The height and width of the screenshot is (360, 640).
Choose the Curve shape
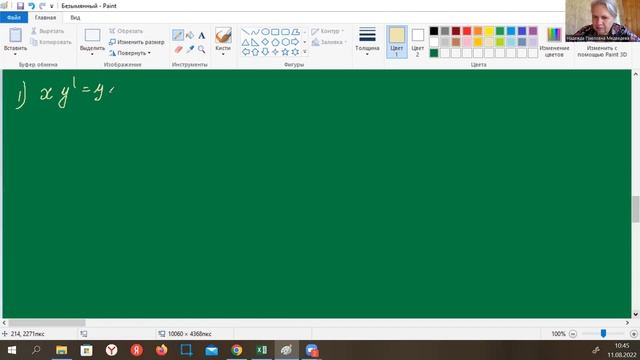coord(255,32)
